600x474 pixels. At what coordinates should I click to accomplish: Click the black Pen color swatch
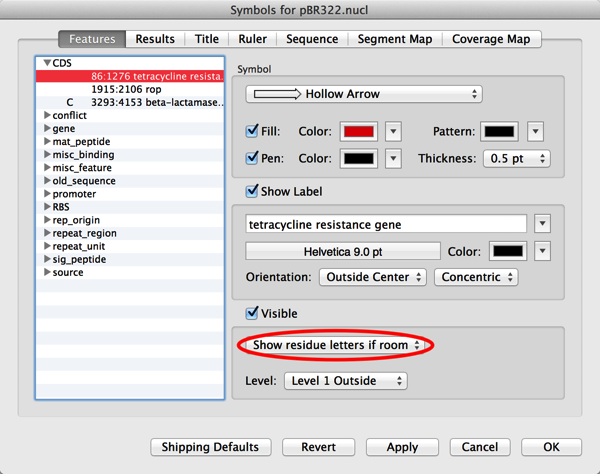(359, 159)
